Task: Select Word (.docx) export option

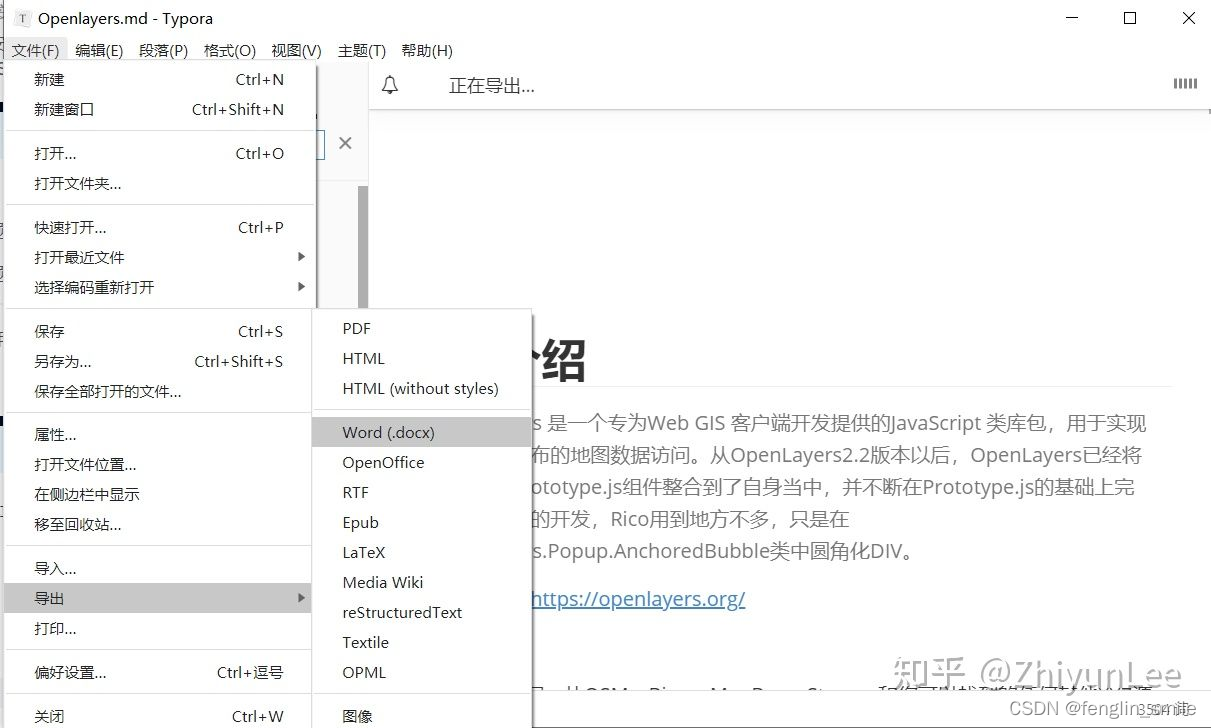Action: coord(422,432)
